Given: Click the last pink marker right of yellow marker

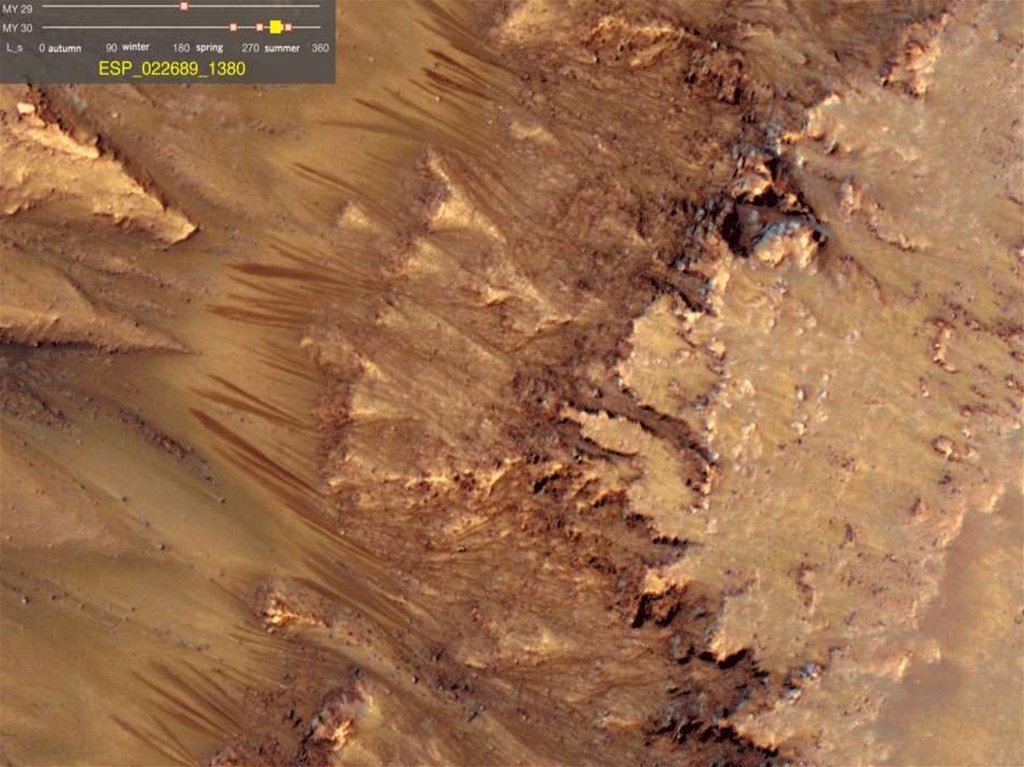Looking at the screenshot, I should pyautogui.click(x=288, y=27).
